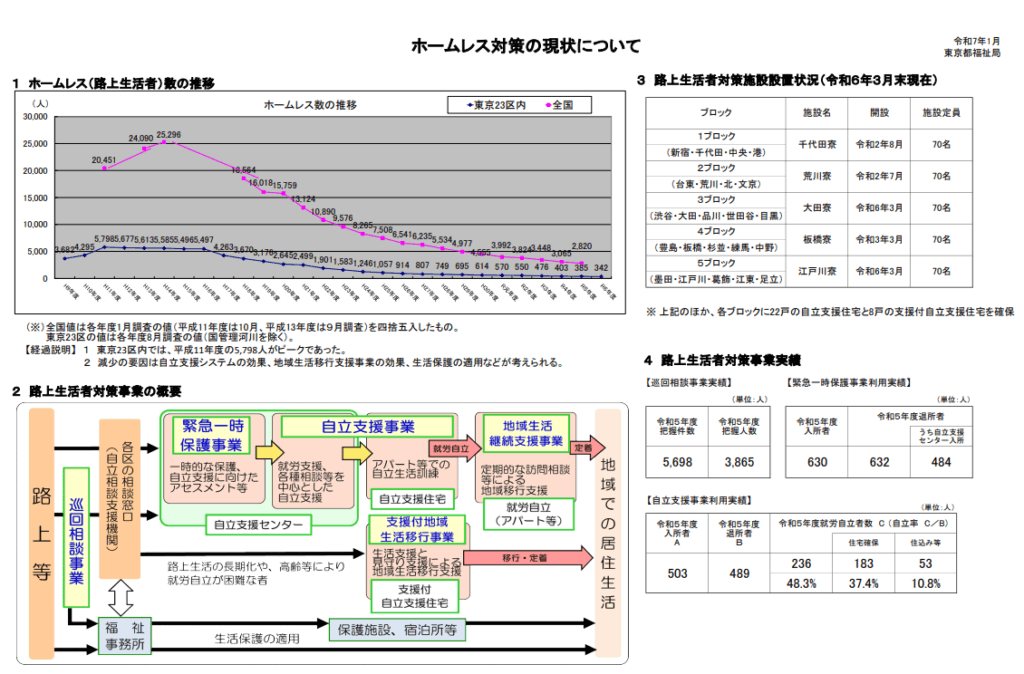The height and width of the screenshot is (674, 1024).
Task: Select the 支援付自立支援住宅 box
Action: point(415,596)
